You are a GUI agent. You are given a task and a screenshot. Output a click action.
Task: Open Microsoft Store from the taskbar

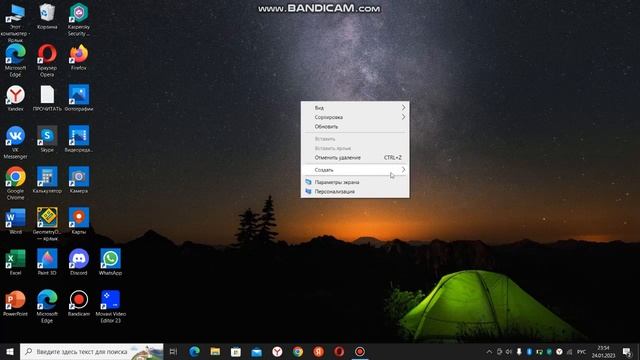tap(236, 351)
